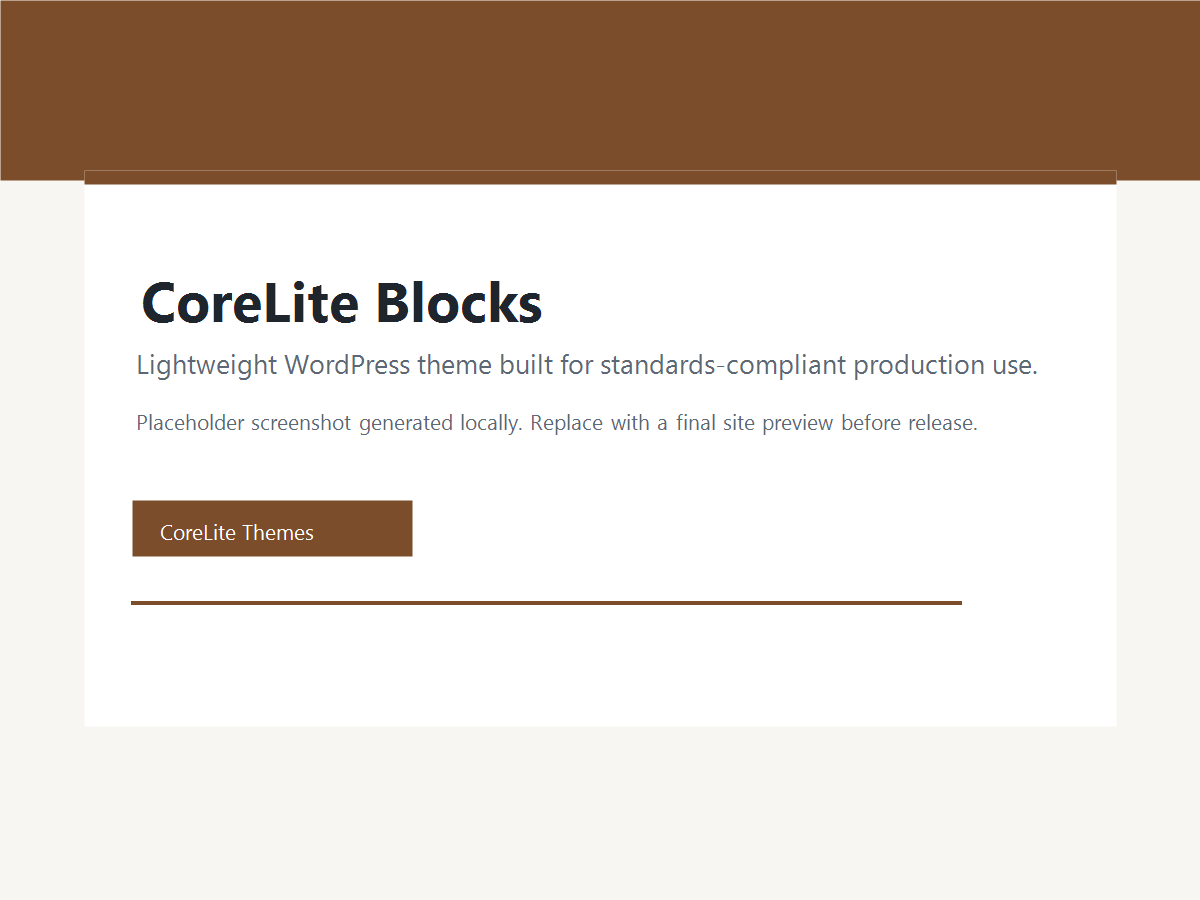Click the word Lightweight in the subtitle

[x=207, y=365]
